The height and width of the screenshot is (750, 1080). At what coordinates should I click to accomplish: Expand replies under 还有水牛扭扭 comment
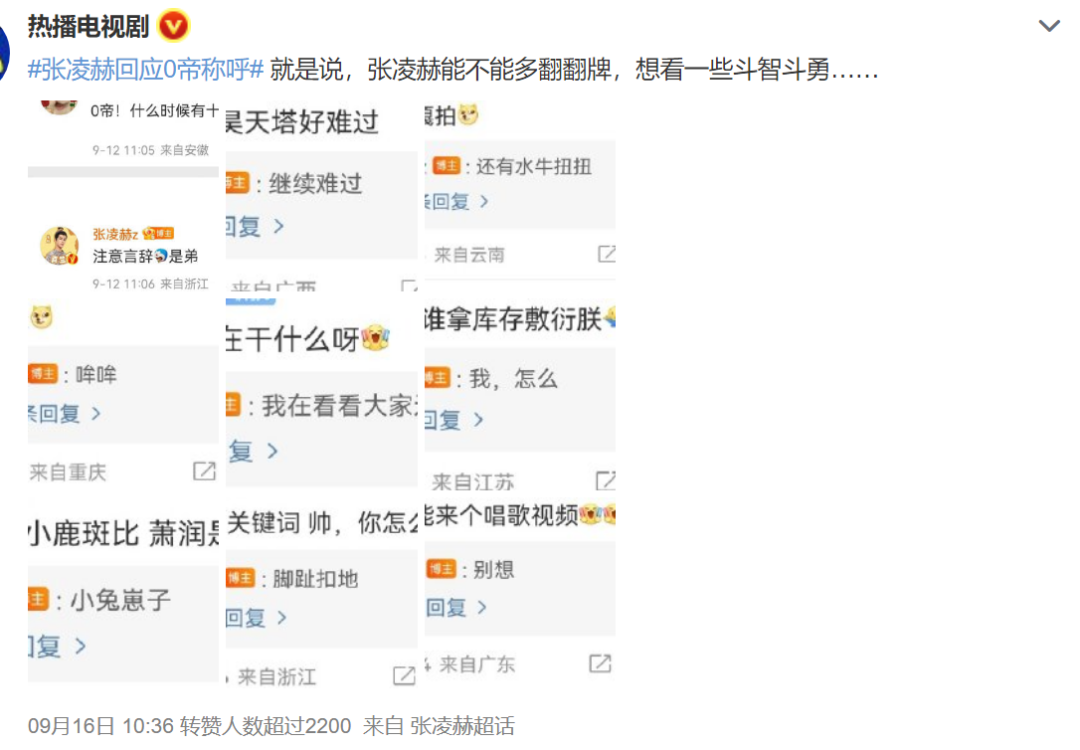click(x=457, y=201)
